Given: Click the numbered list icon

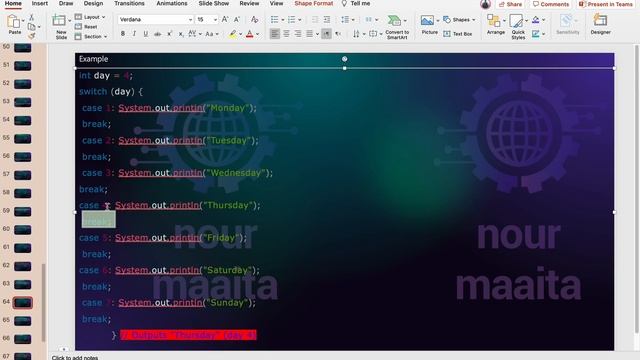Looking at the screenshot, I should click(291, 20).
